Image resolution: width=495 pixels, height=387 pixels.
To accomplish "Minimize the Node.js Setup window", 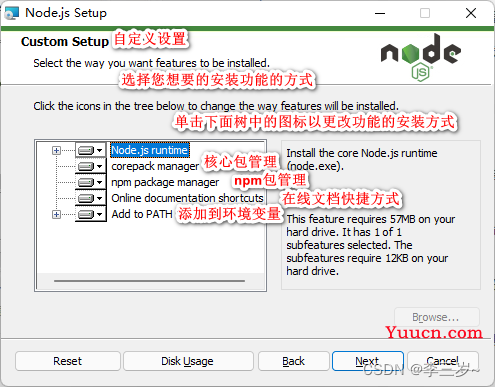I will [380, 13].
